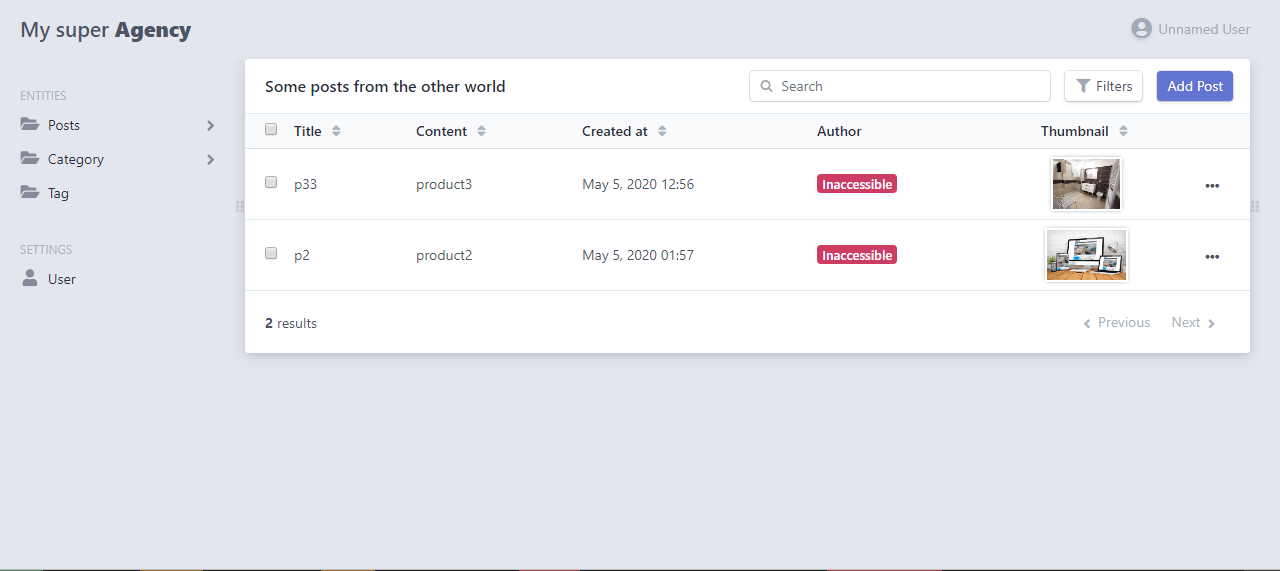Screen dimensions: 1280x571
Task: Click the Author column header
Action: click(839, 131)
